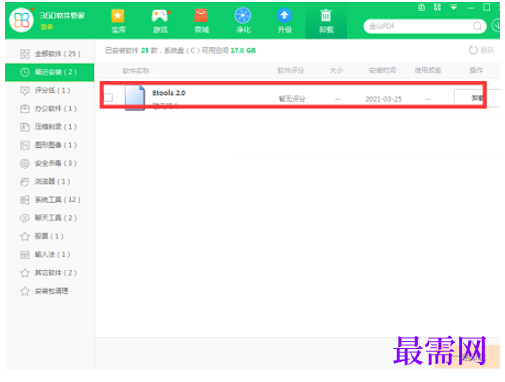Select 办公软件 (1) category
505x382 pixels.
coord(50,109)
